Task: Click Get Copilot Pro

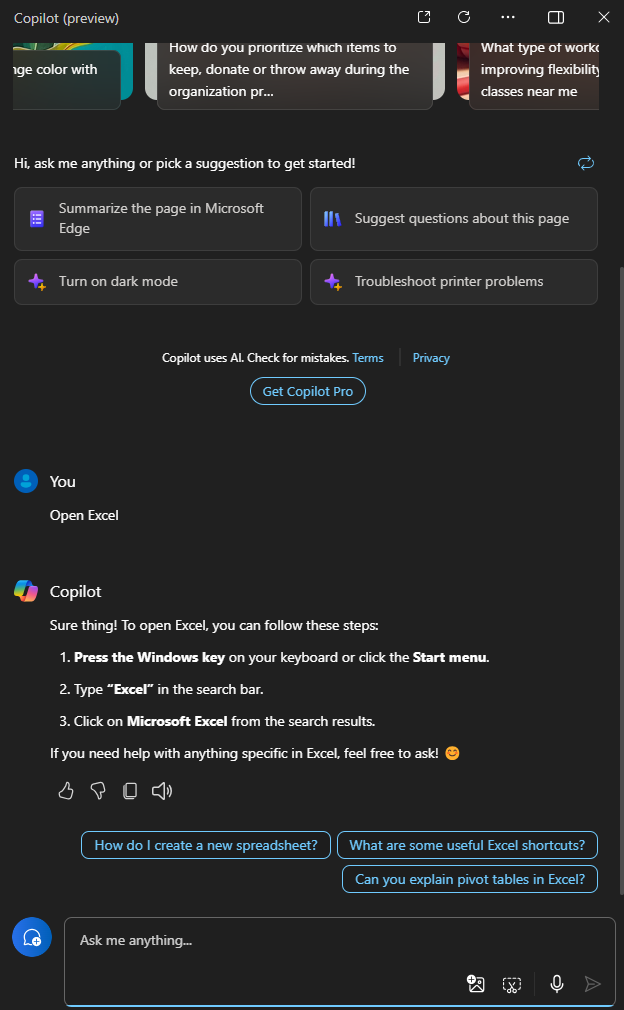Action: point(307,391)
